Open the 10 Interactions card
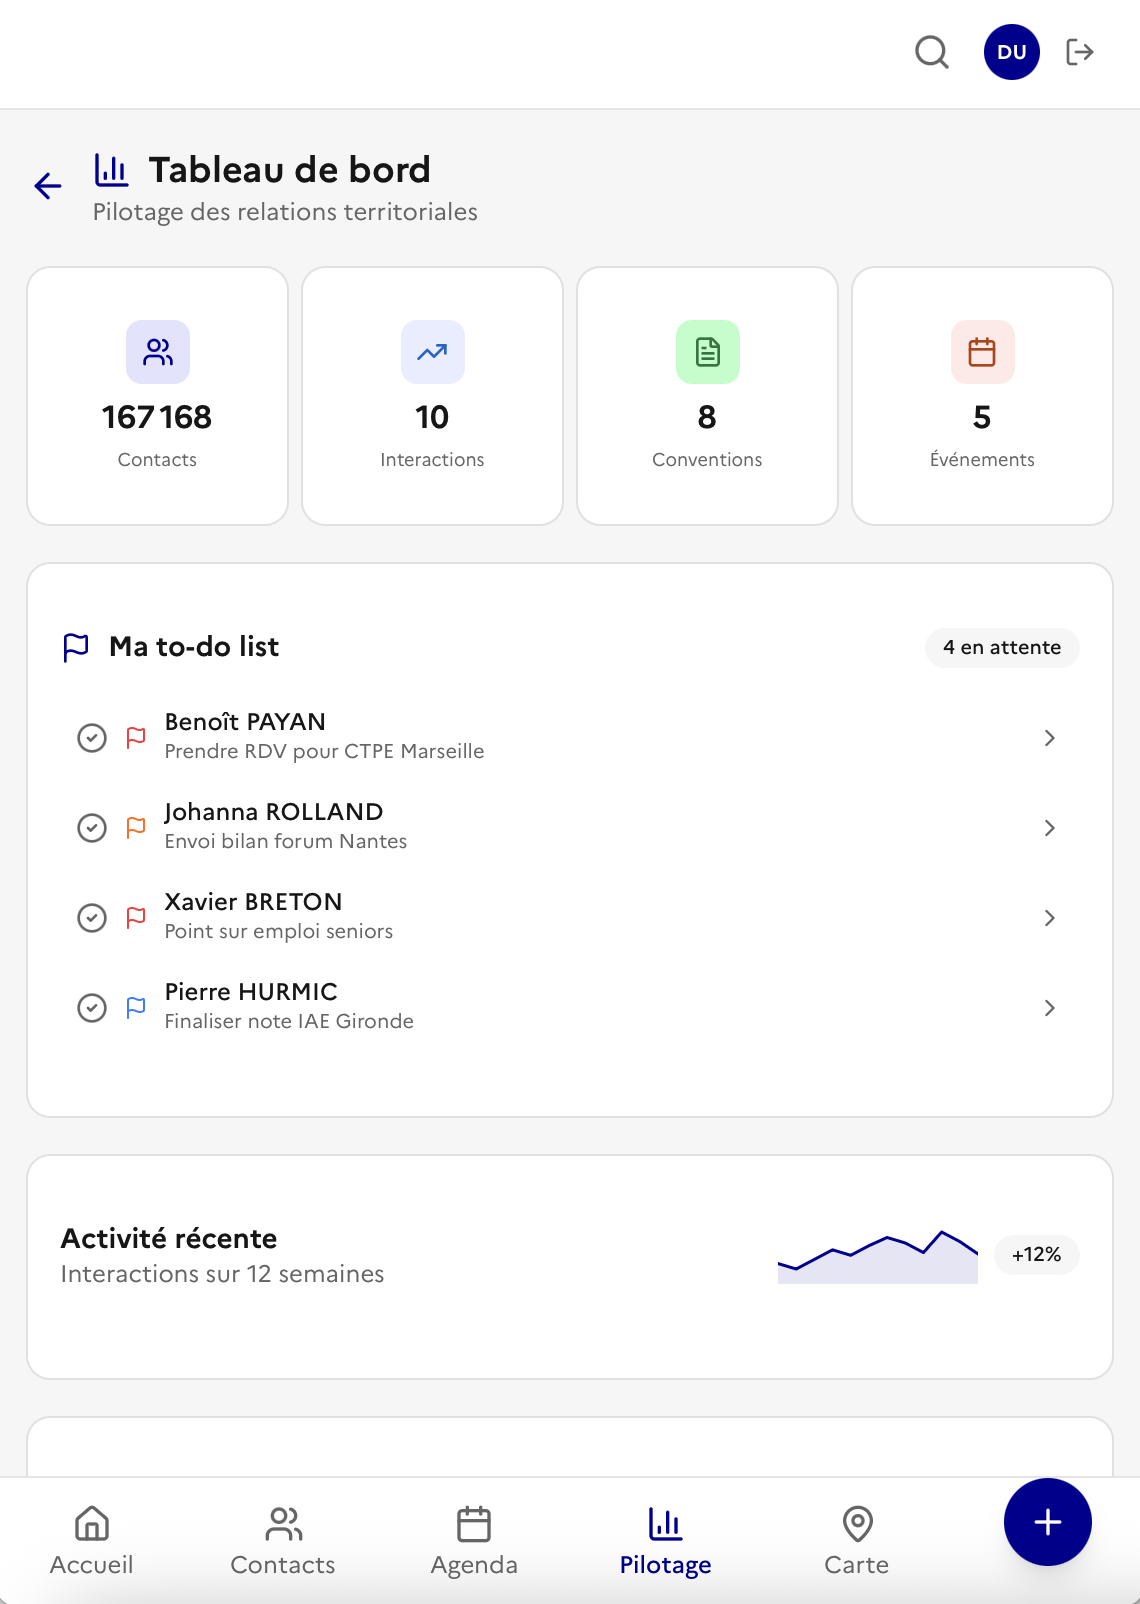This screenshot has height=1604, width=1140. coord(433,396)
